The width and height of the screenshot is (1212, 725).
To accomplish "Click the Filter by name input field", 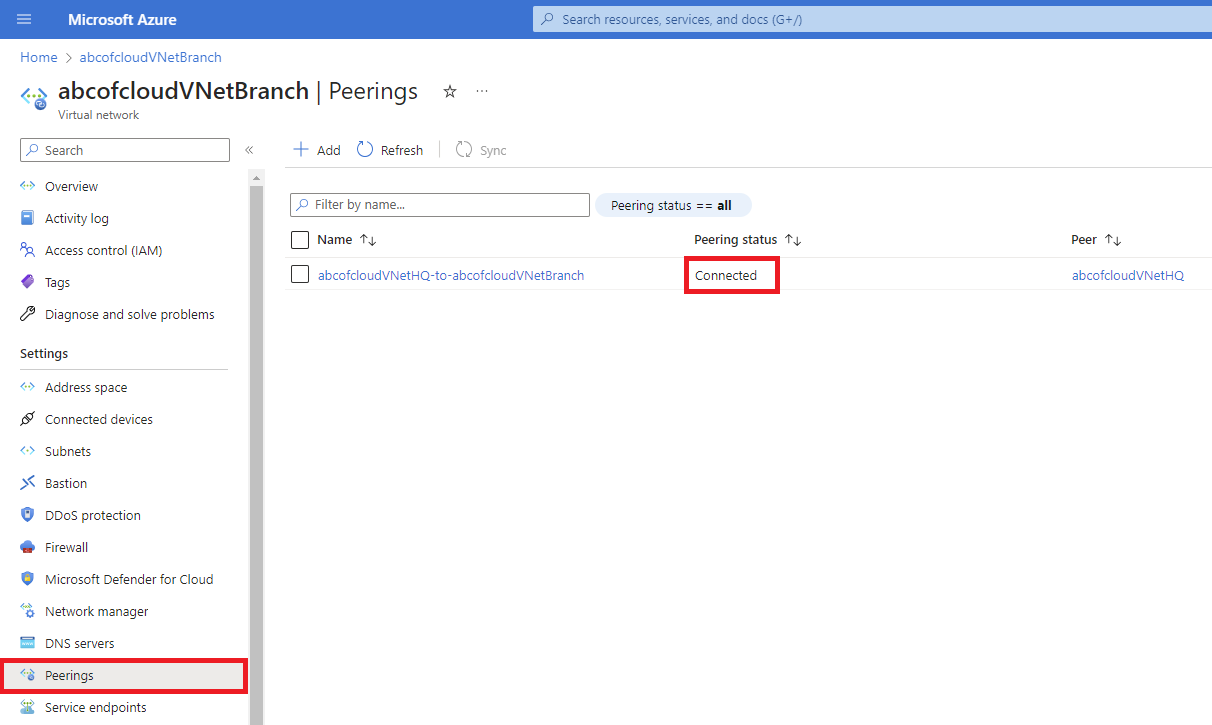I will point(439,204).
